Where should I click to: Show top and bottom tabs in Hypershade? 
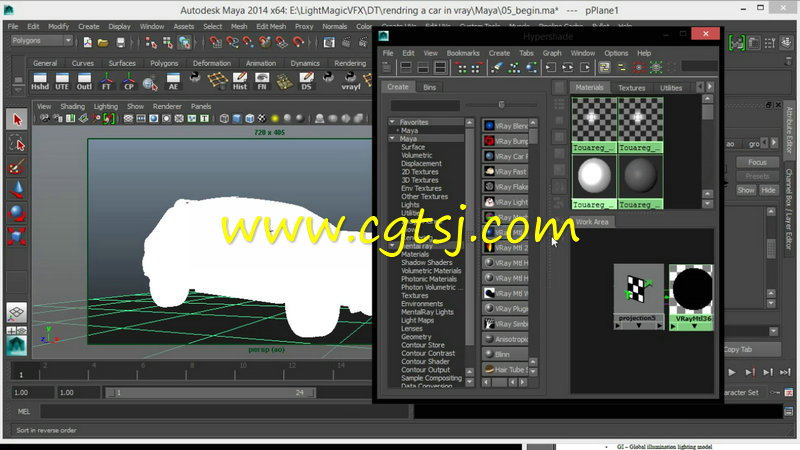pos(440,67)
